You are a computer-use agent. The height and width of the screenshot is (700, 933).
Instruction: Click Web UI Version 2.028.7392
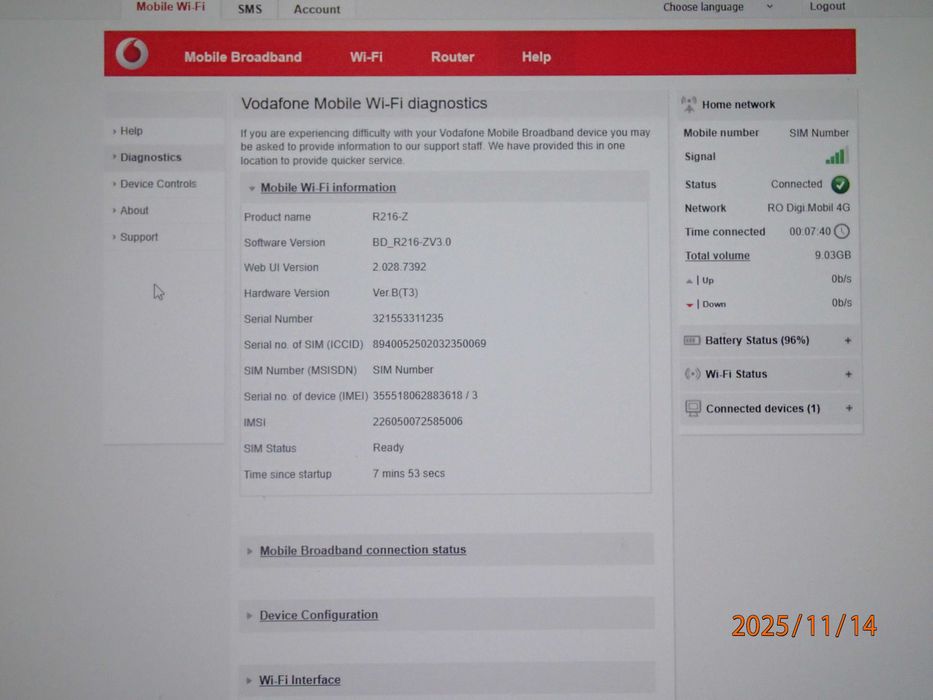tap(399, 267)
